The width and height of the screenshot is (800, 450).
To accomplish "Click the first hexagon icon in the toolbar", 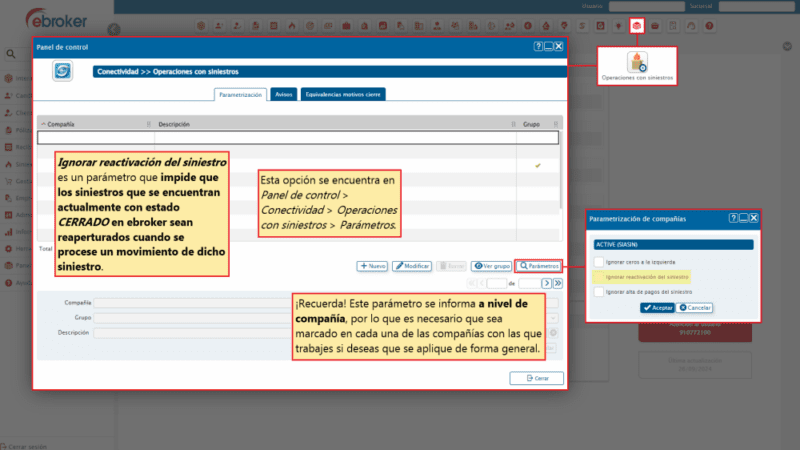I will [x=201, y=26].
